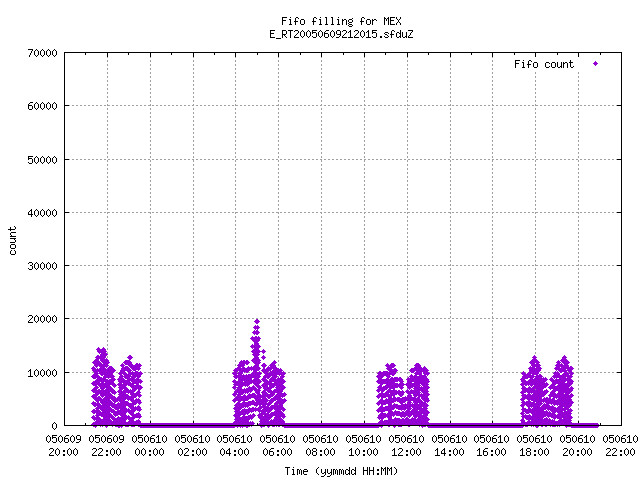Click the purple legend diamond marker
640x480 pixels.
tap(596, 64)
